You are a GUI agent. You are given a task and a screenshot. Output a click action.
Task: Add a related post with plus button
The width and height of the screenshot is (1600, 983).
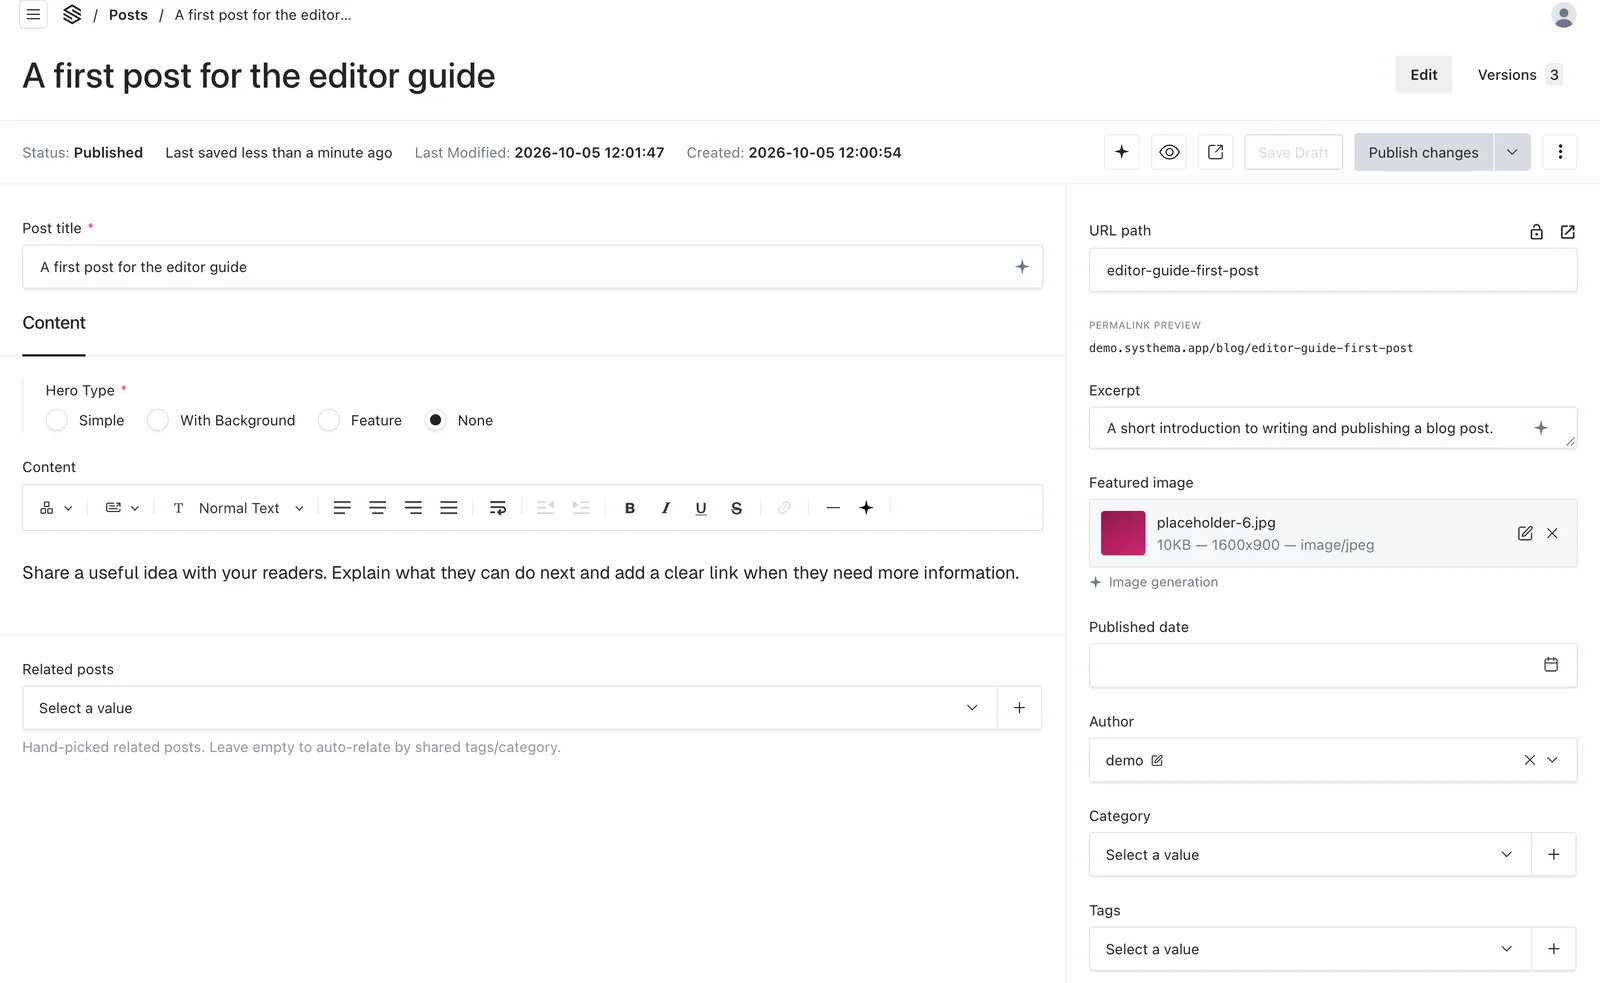tap(1019, 708)
